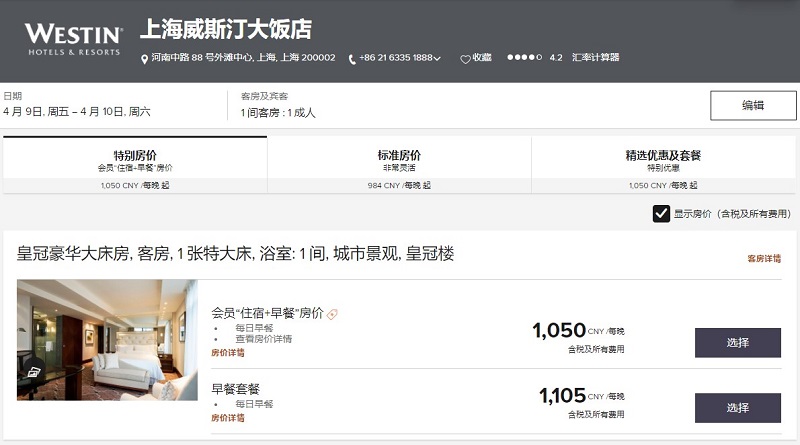Click the 1 间客房 : 1 成人 text

pyautogui.click(x=278, y=113)
